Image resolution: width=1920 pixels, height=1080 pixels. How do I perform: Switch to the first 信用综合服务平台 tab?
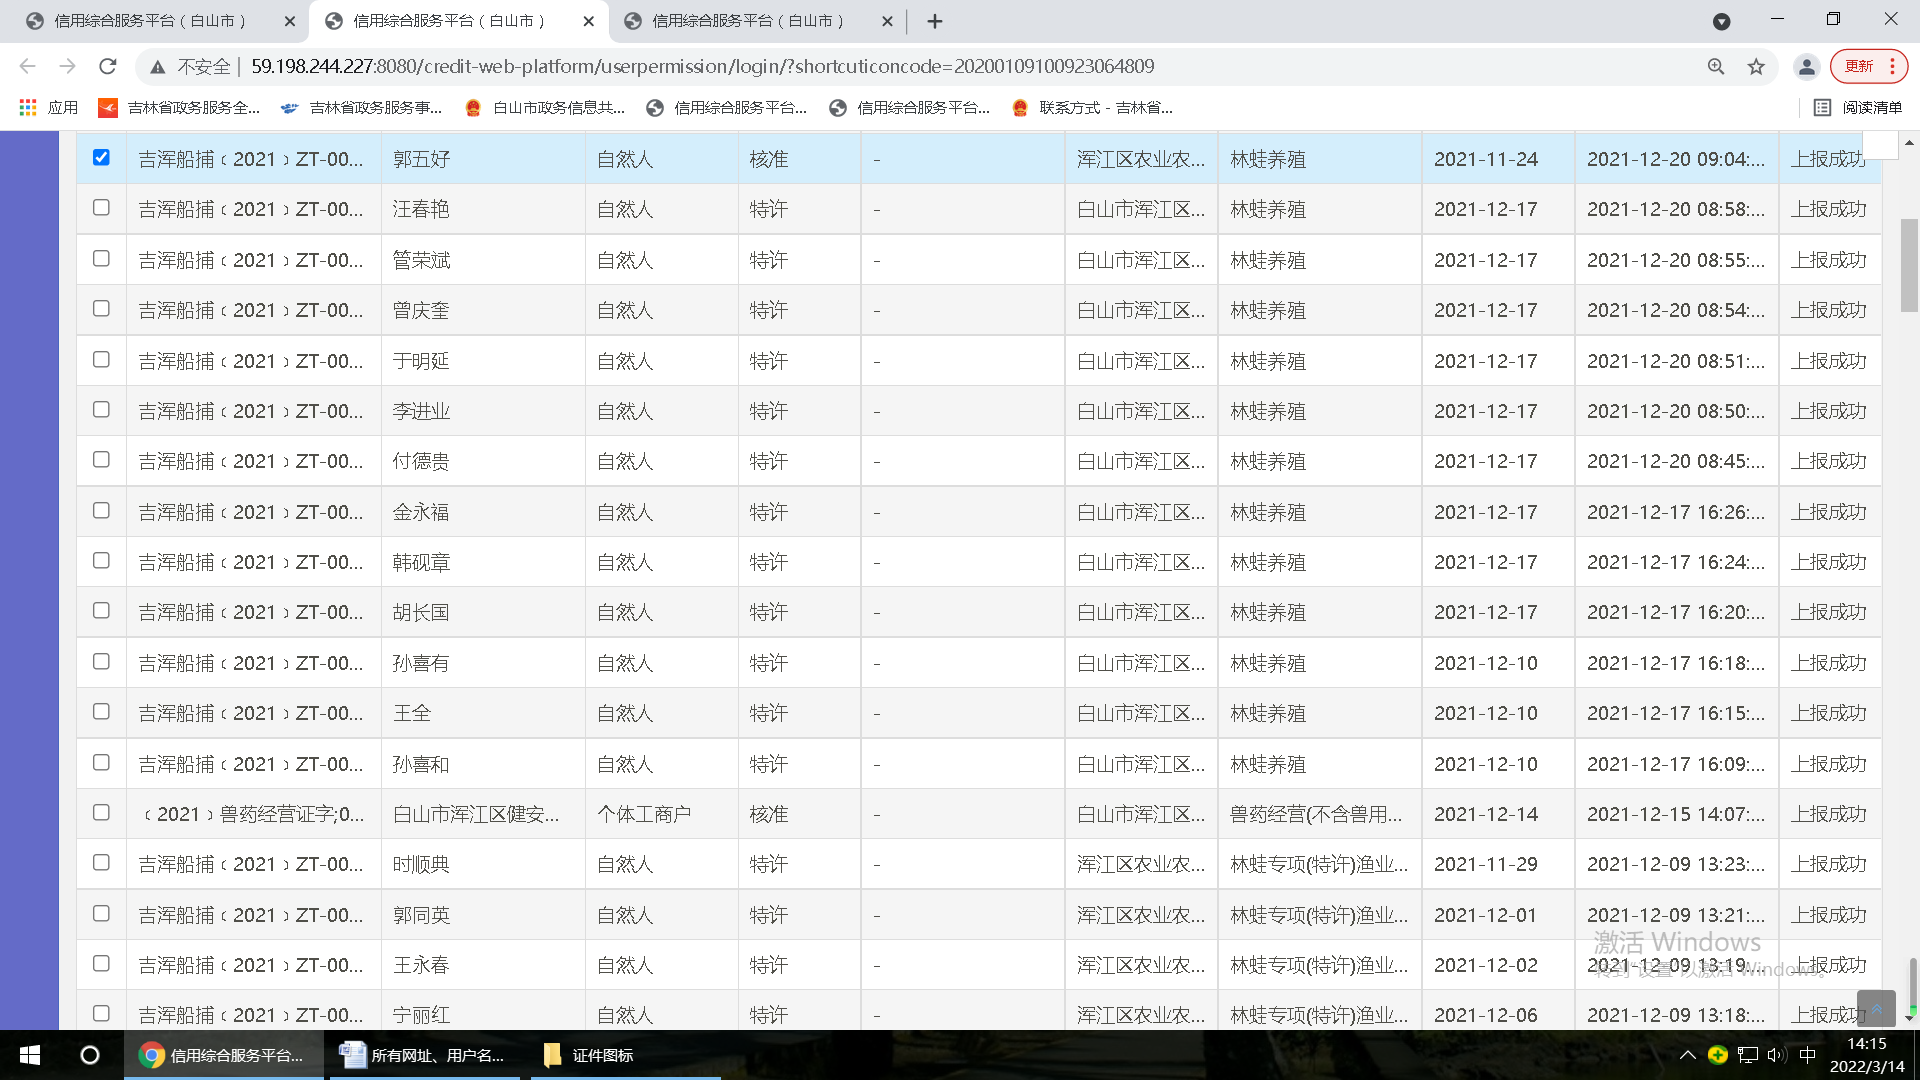coord(150,21)
